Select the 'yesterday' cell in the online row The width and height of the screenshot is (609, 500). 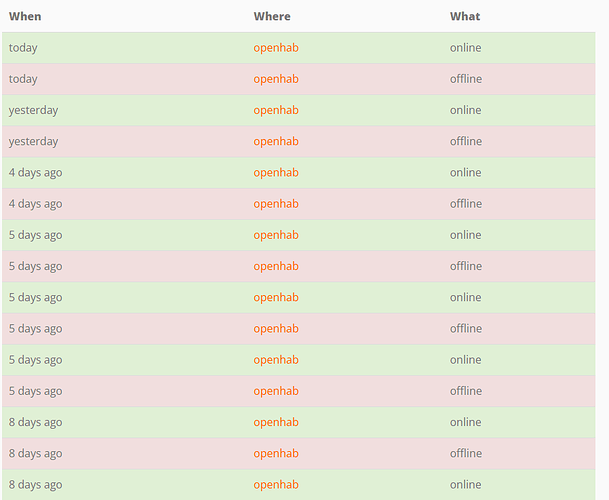tap(33, 111)
